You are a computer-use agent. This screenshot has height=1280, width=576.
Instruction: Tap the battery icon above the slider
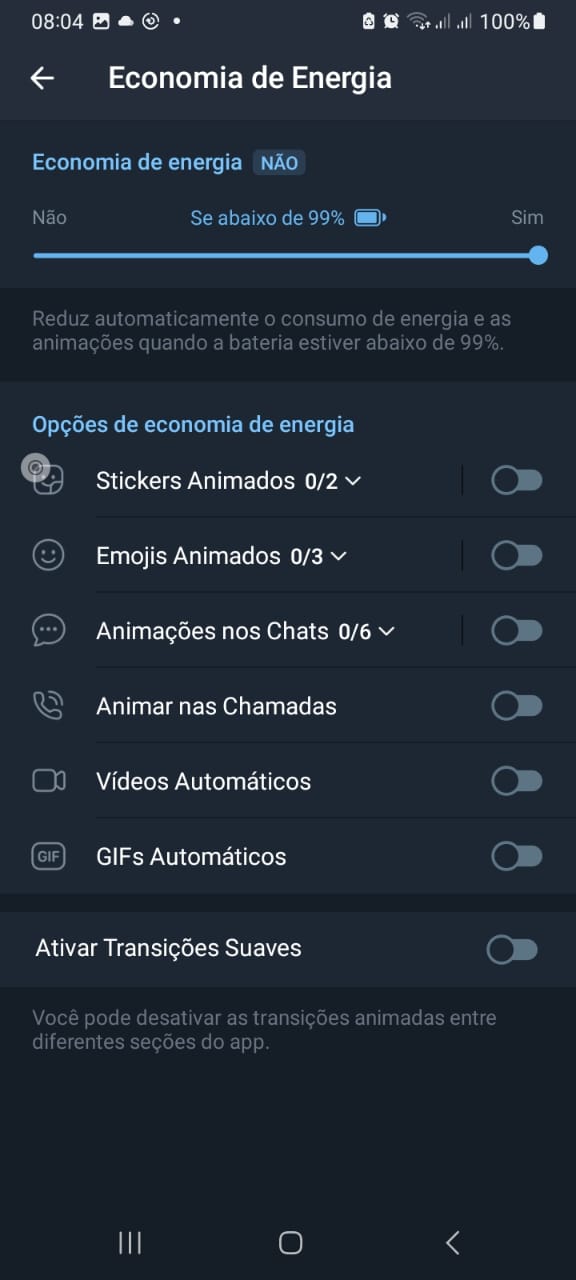pos(370,218)
